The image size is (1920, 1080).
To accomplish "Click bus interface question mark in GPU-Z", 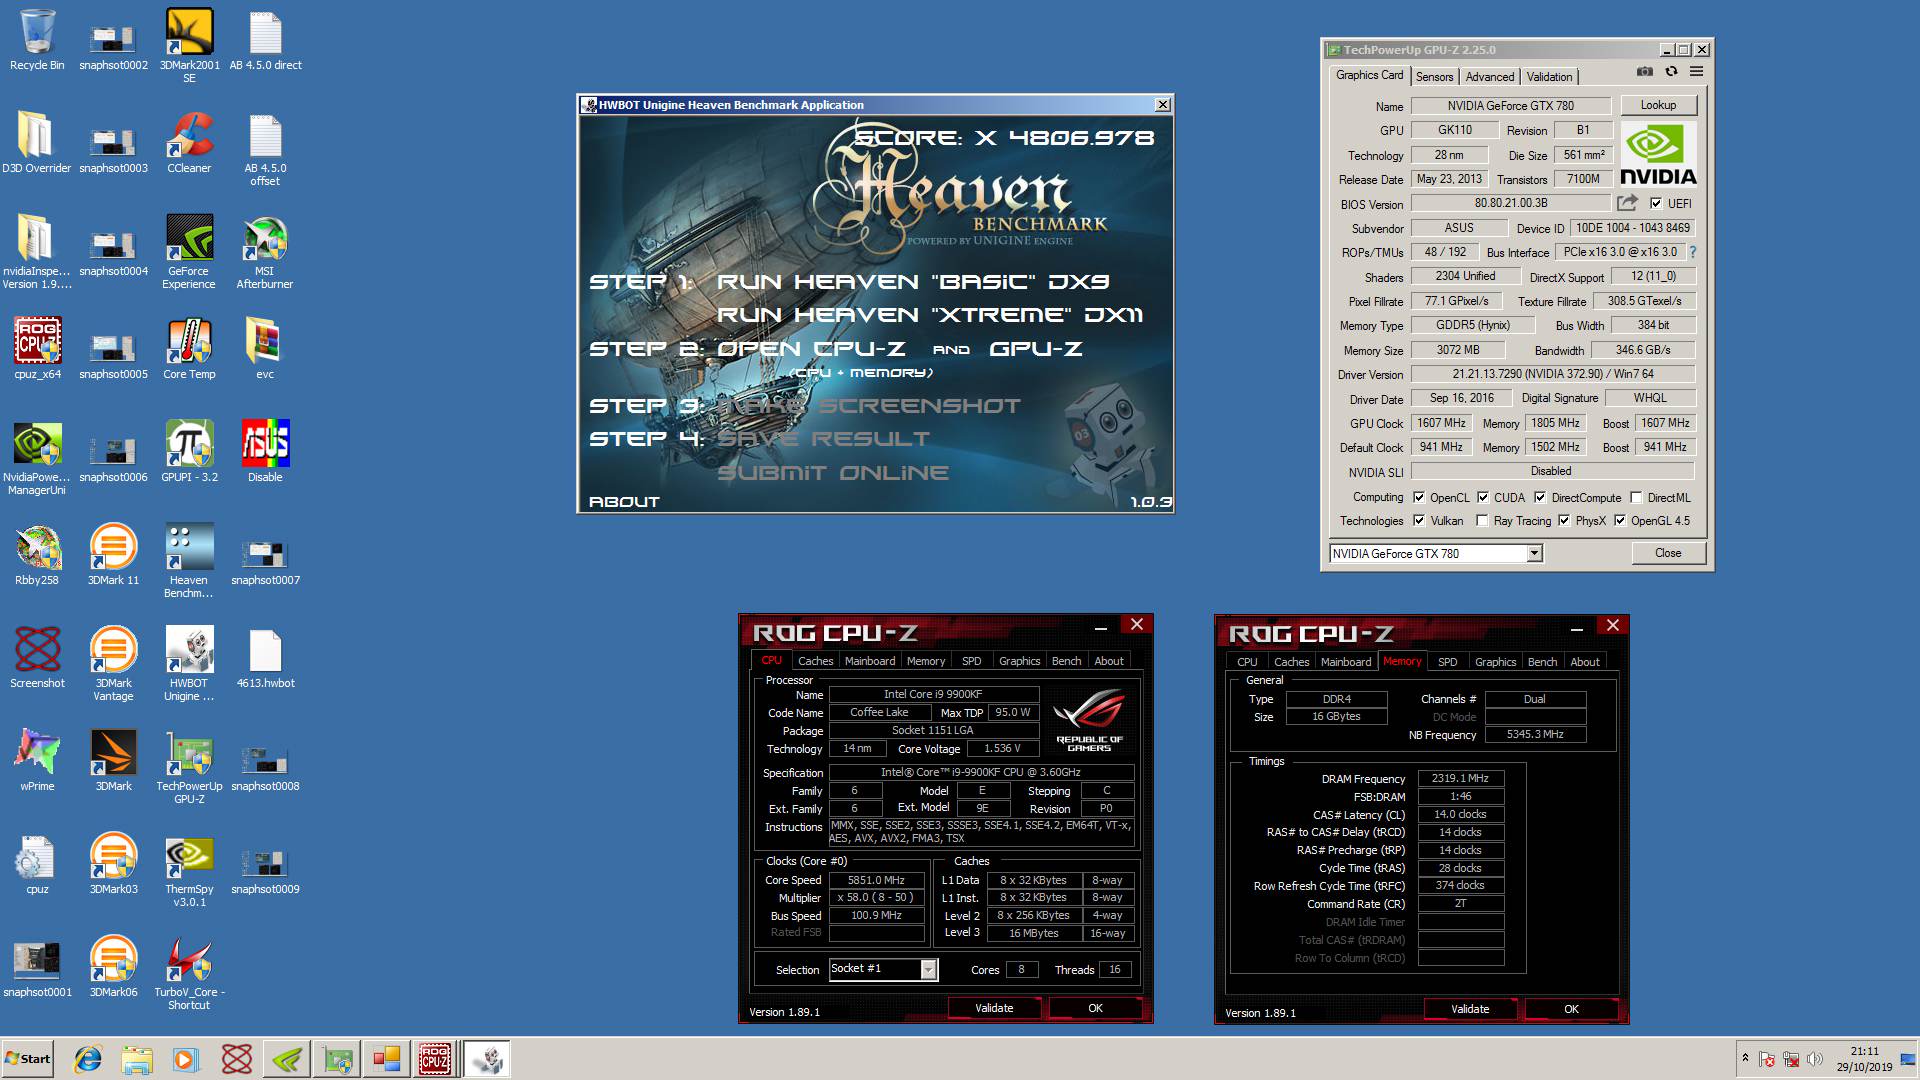I will (1693, 252).
